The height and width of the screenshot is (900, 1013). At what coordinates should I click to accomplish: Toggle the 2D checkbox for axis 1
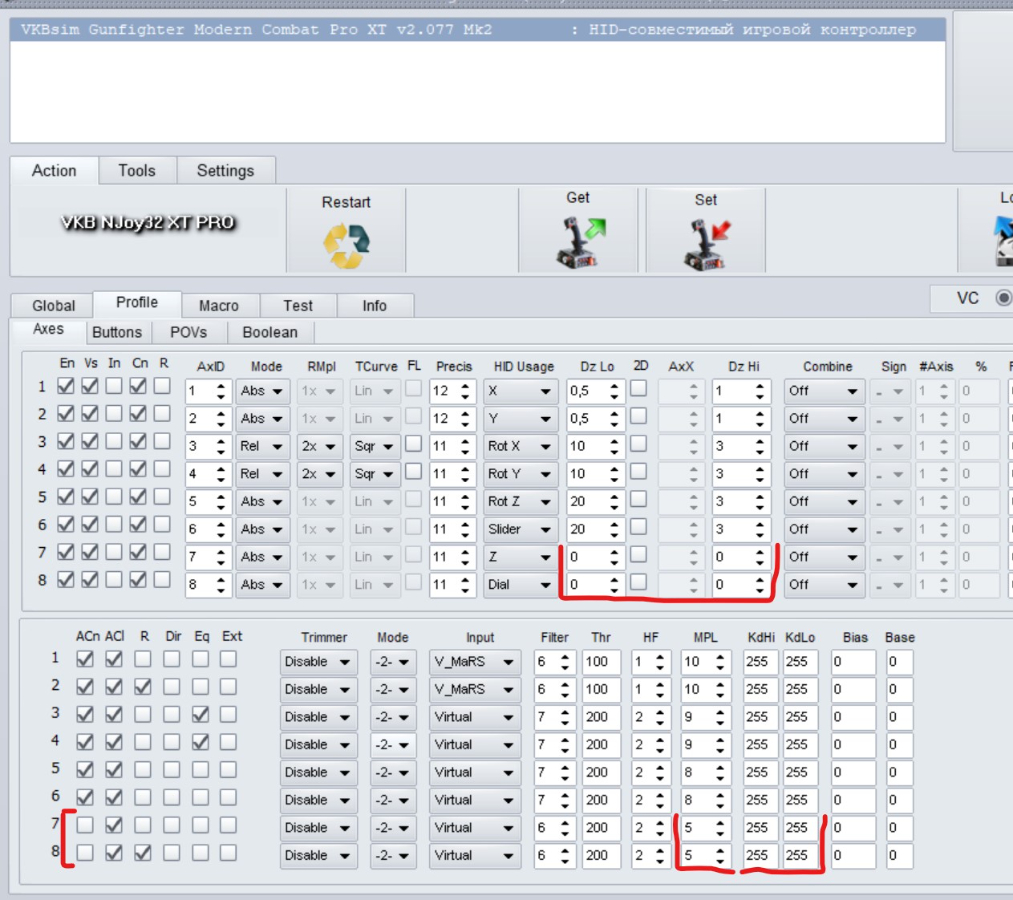[x=638, y=388]
